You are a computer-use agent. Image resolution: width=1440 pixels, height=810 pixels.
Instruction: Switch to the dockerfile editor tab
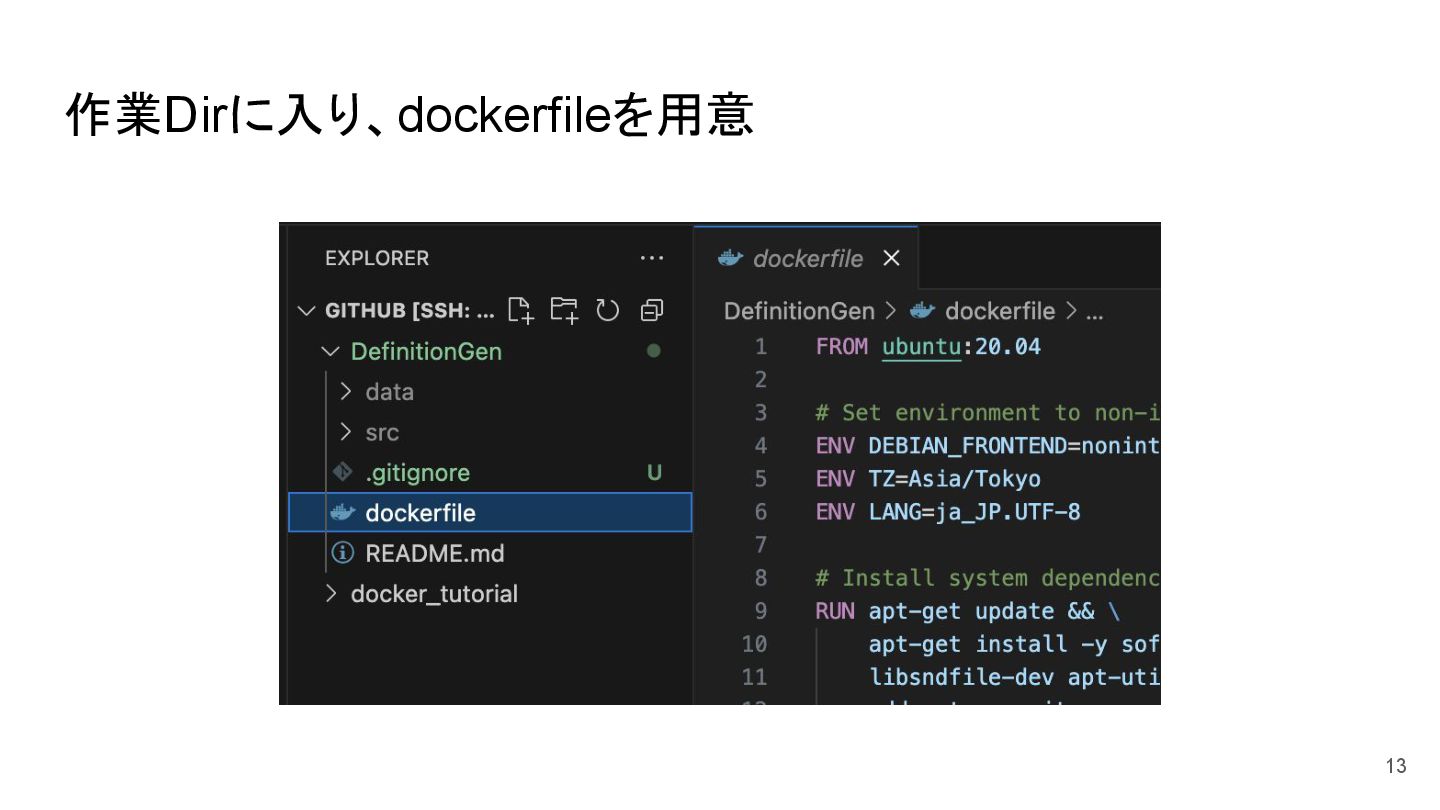pos(805,258)
